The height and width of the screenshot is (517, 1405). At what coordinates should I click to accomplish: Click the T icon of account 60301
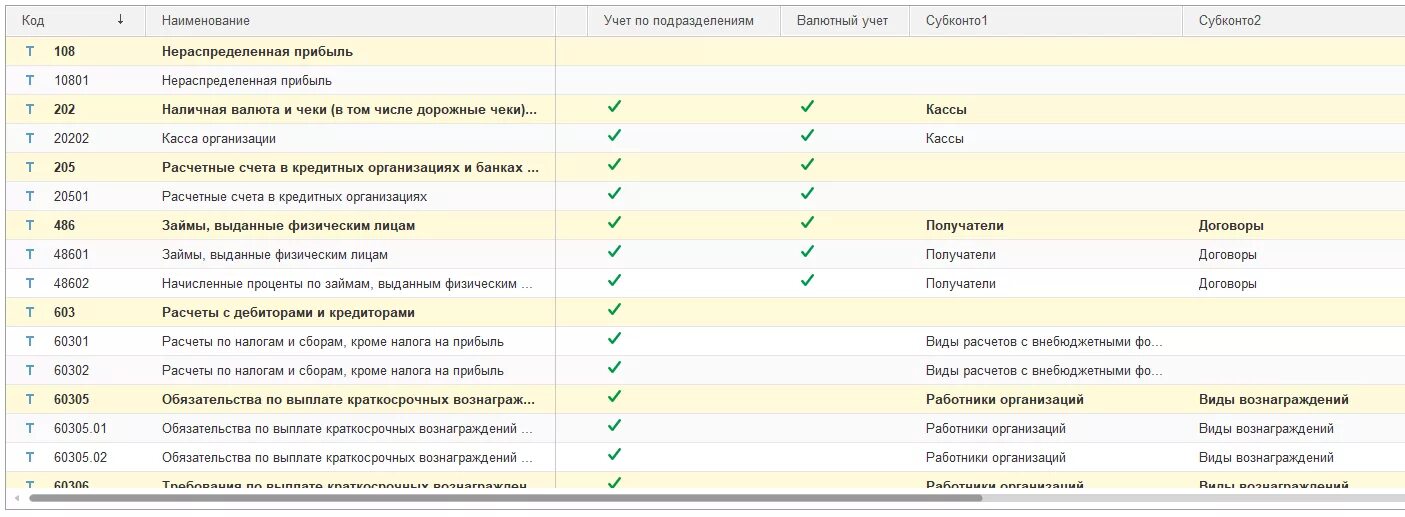tap(30, 341)
